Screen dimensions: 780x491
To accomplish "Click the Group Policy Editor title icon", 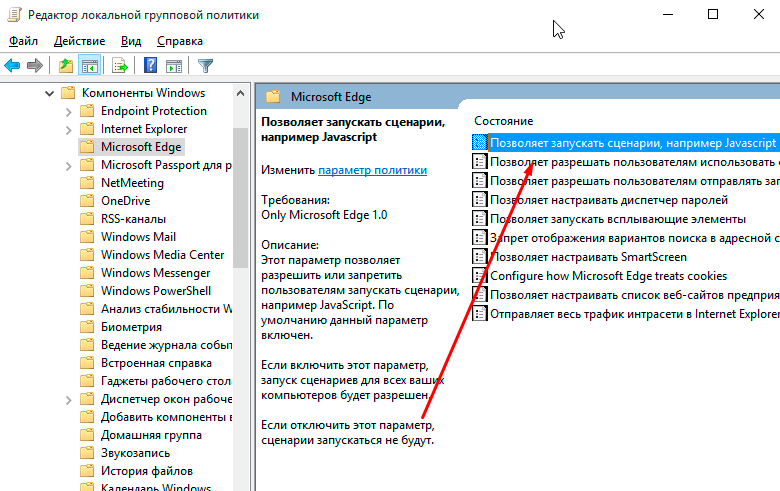I will (14, 15).
